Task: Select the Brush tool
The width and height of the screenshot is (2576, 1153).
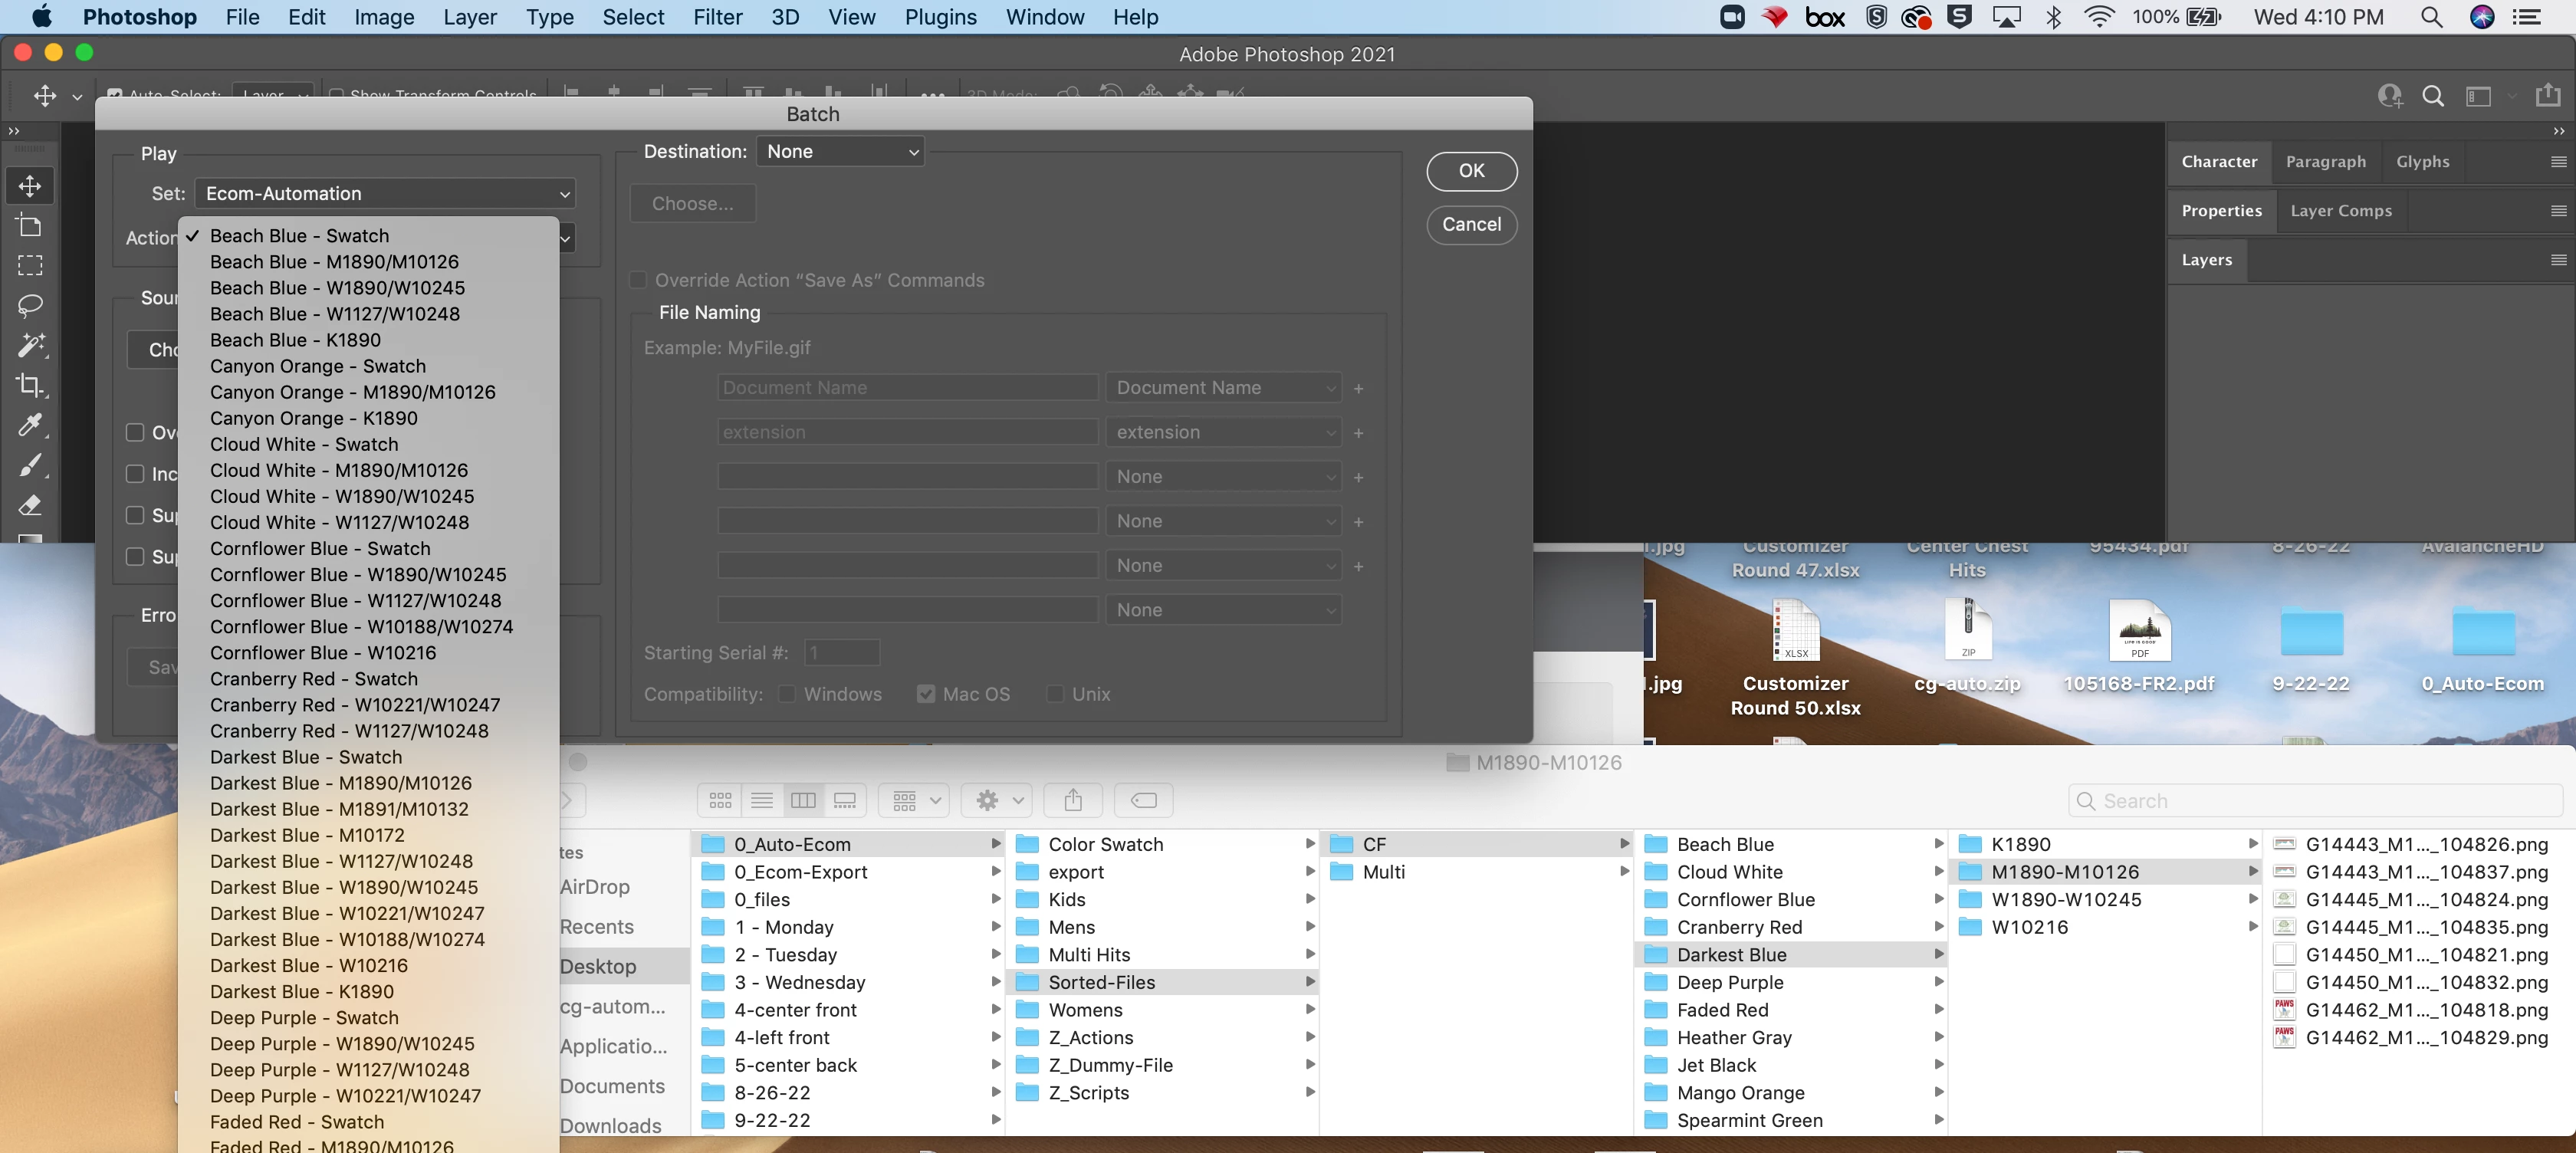Action: 30,465
